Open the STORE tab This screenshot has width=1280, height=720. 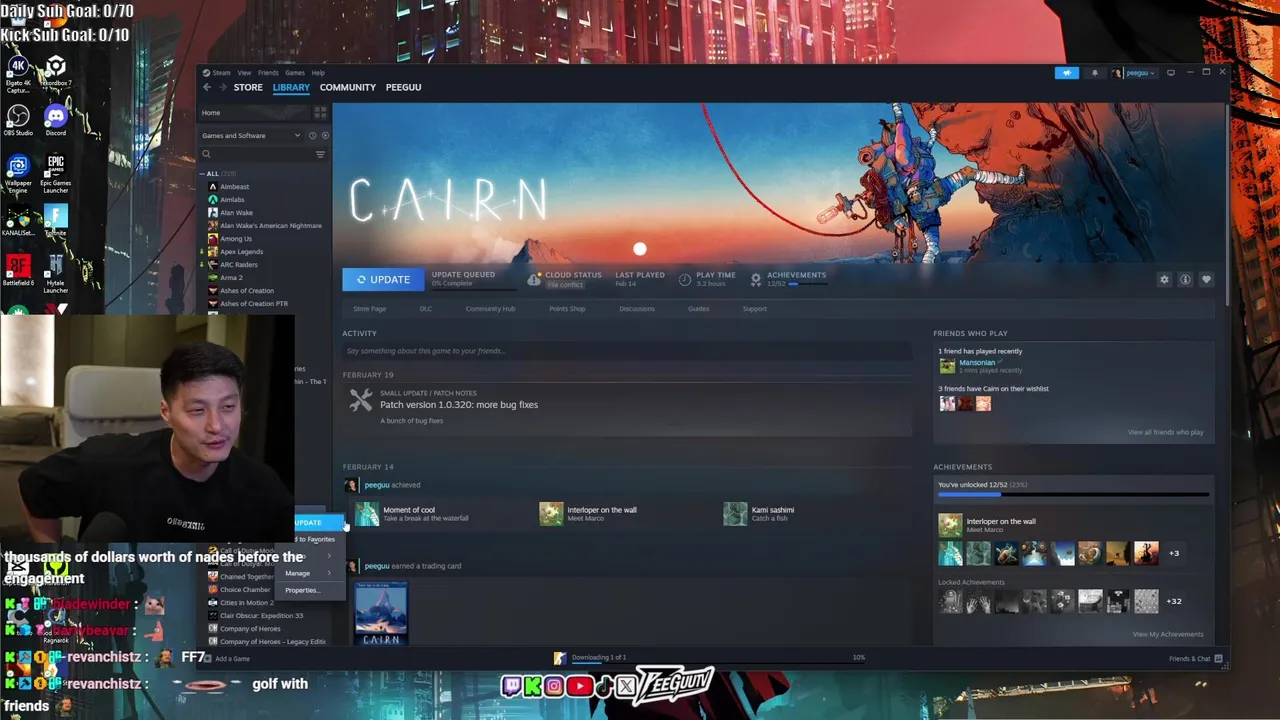coord(248,87)
